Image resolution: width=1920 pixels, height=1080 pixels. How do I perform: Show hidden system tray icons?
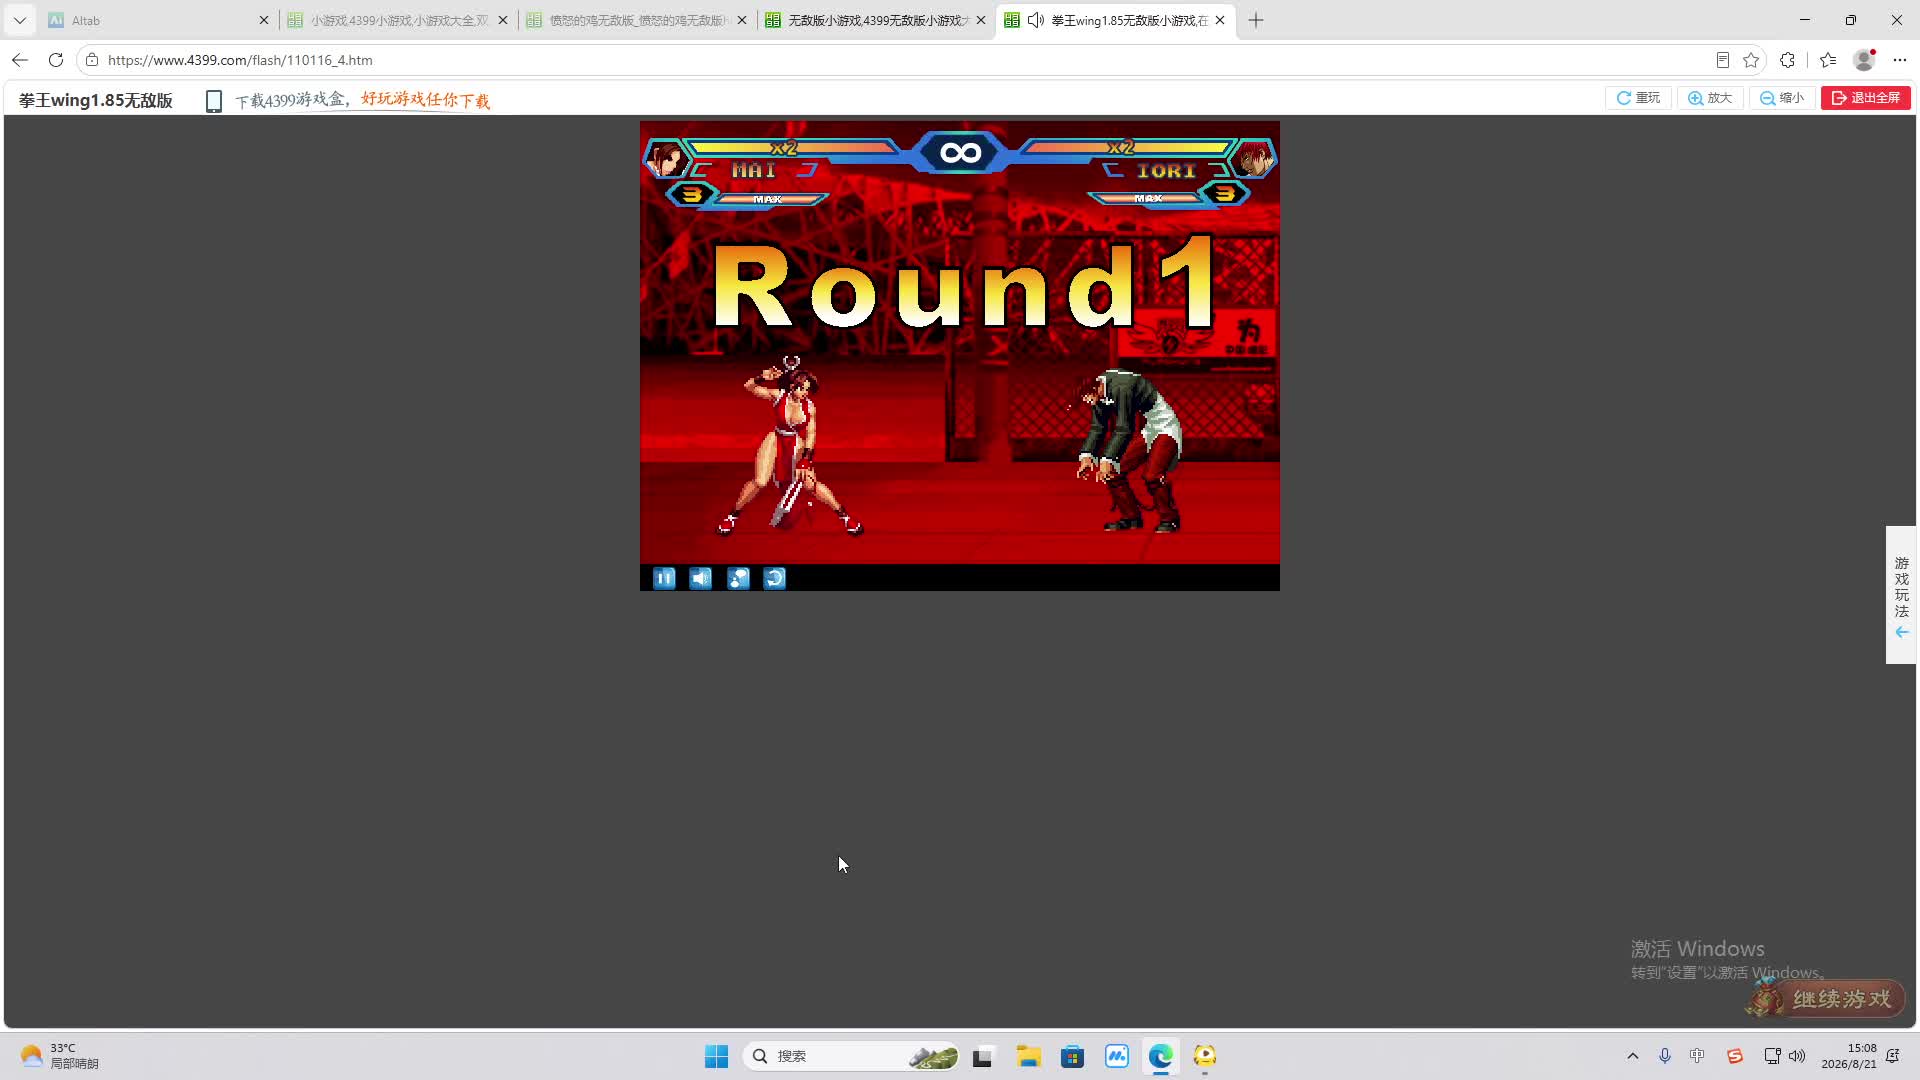(x=1633, y=1056)
